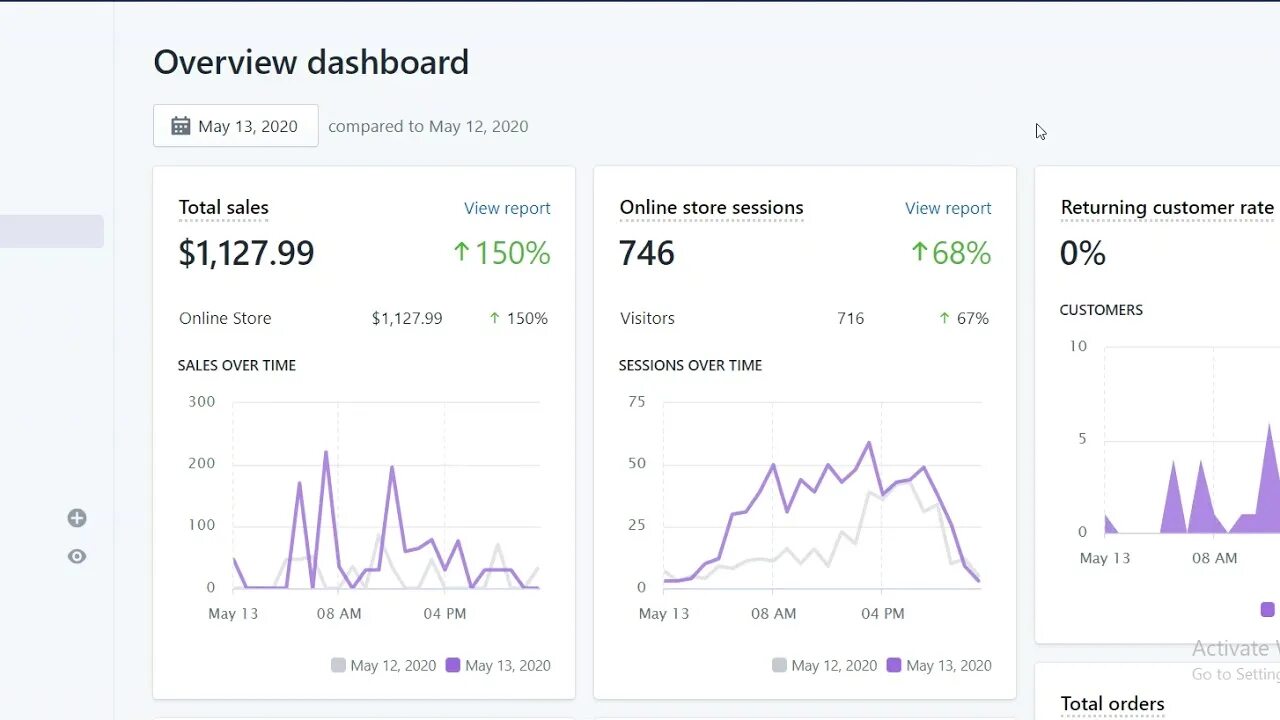Click the purple May 13 swatch in sales legend
1280x720 pixels.
pyautogui.click(x=453, y=665)
